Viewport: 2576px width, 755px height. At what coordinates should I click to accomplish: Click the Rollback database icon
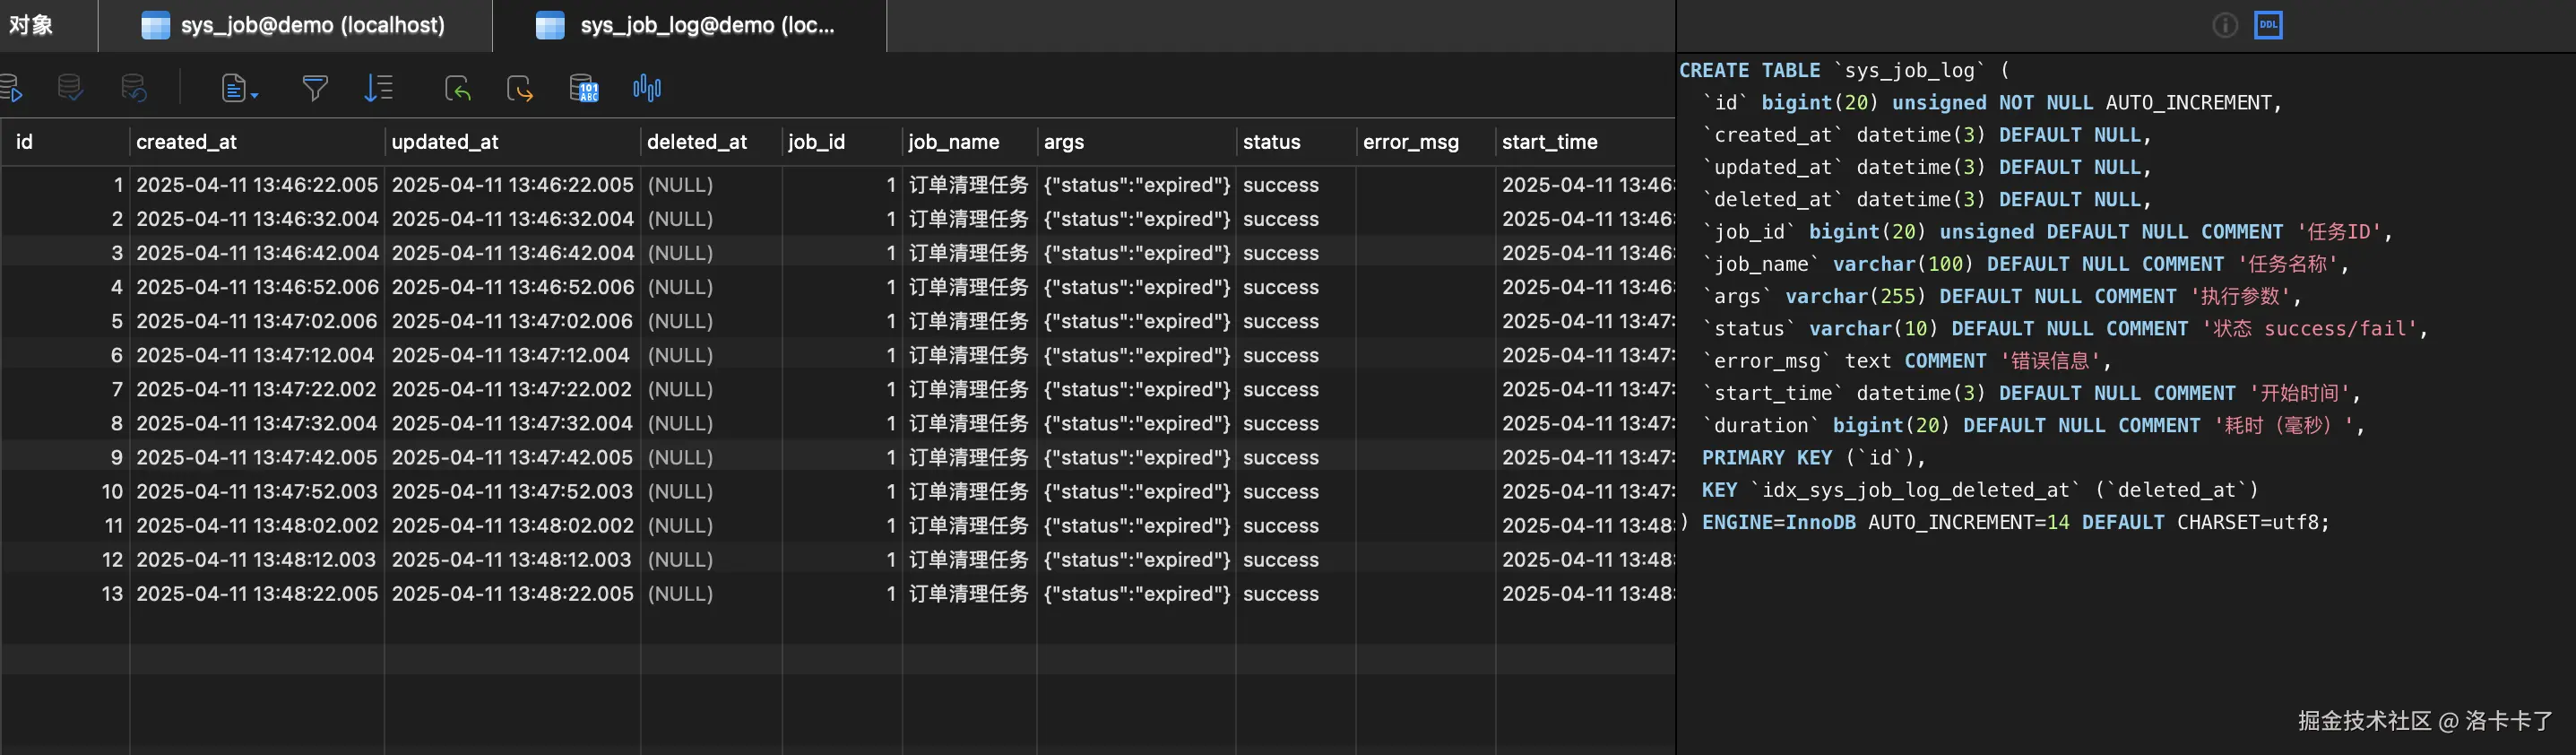tap(133, 88)
